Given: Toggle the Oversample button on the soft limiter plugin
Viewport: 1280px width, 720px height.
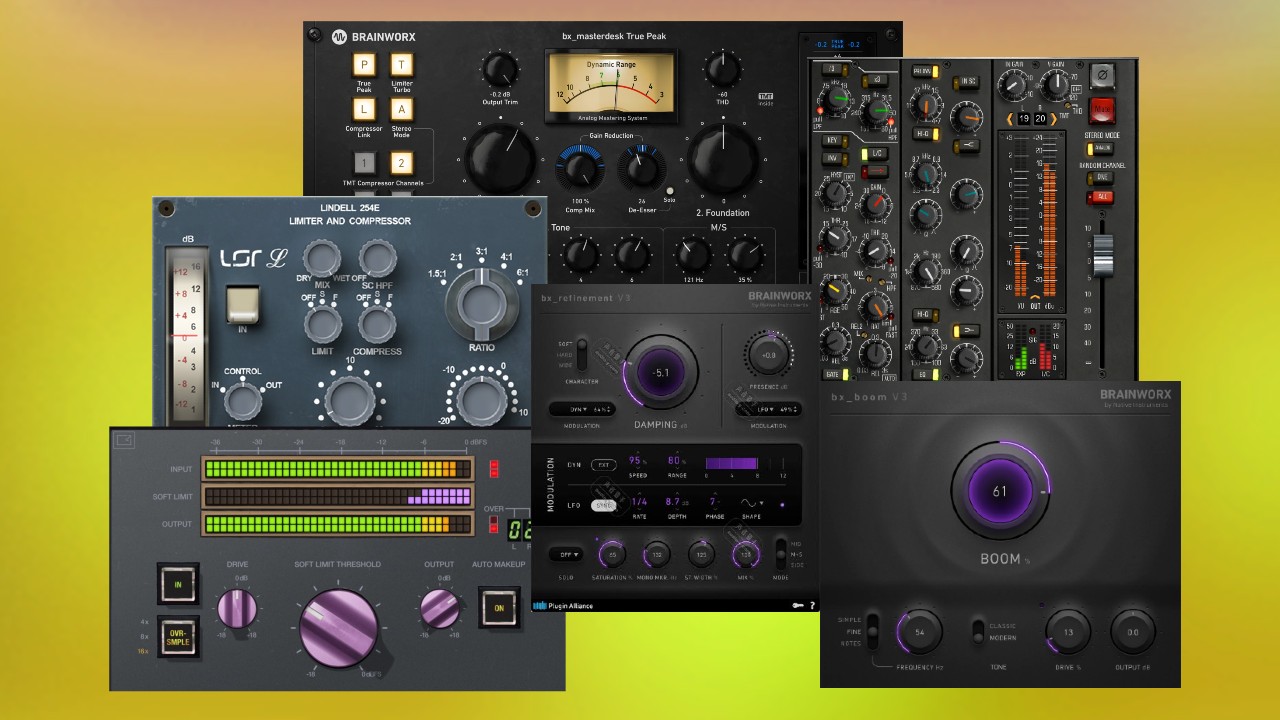Looking at the screenshot, I should coord(178,635).
